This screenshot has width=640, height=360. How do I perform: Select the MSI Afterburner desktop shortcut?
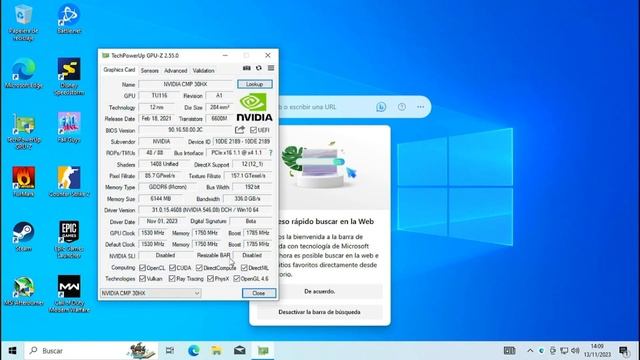pos(24,291)
